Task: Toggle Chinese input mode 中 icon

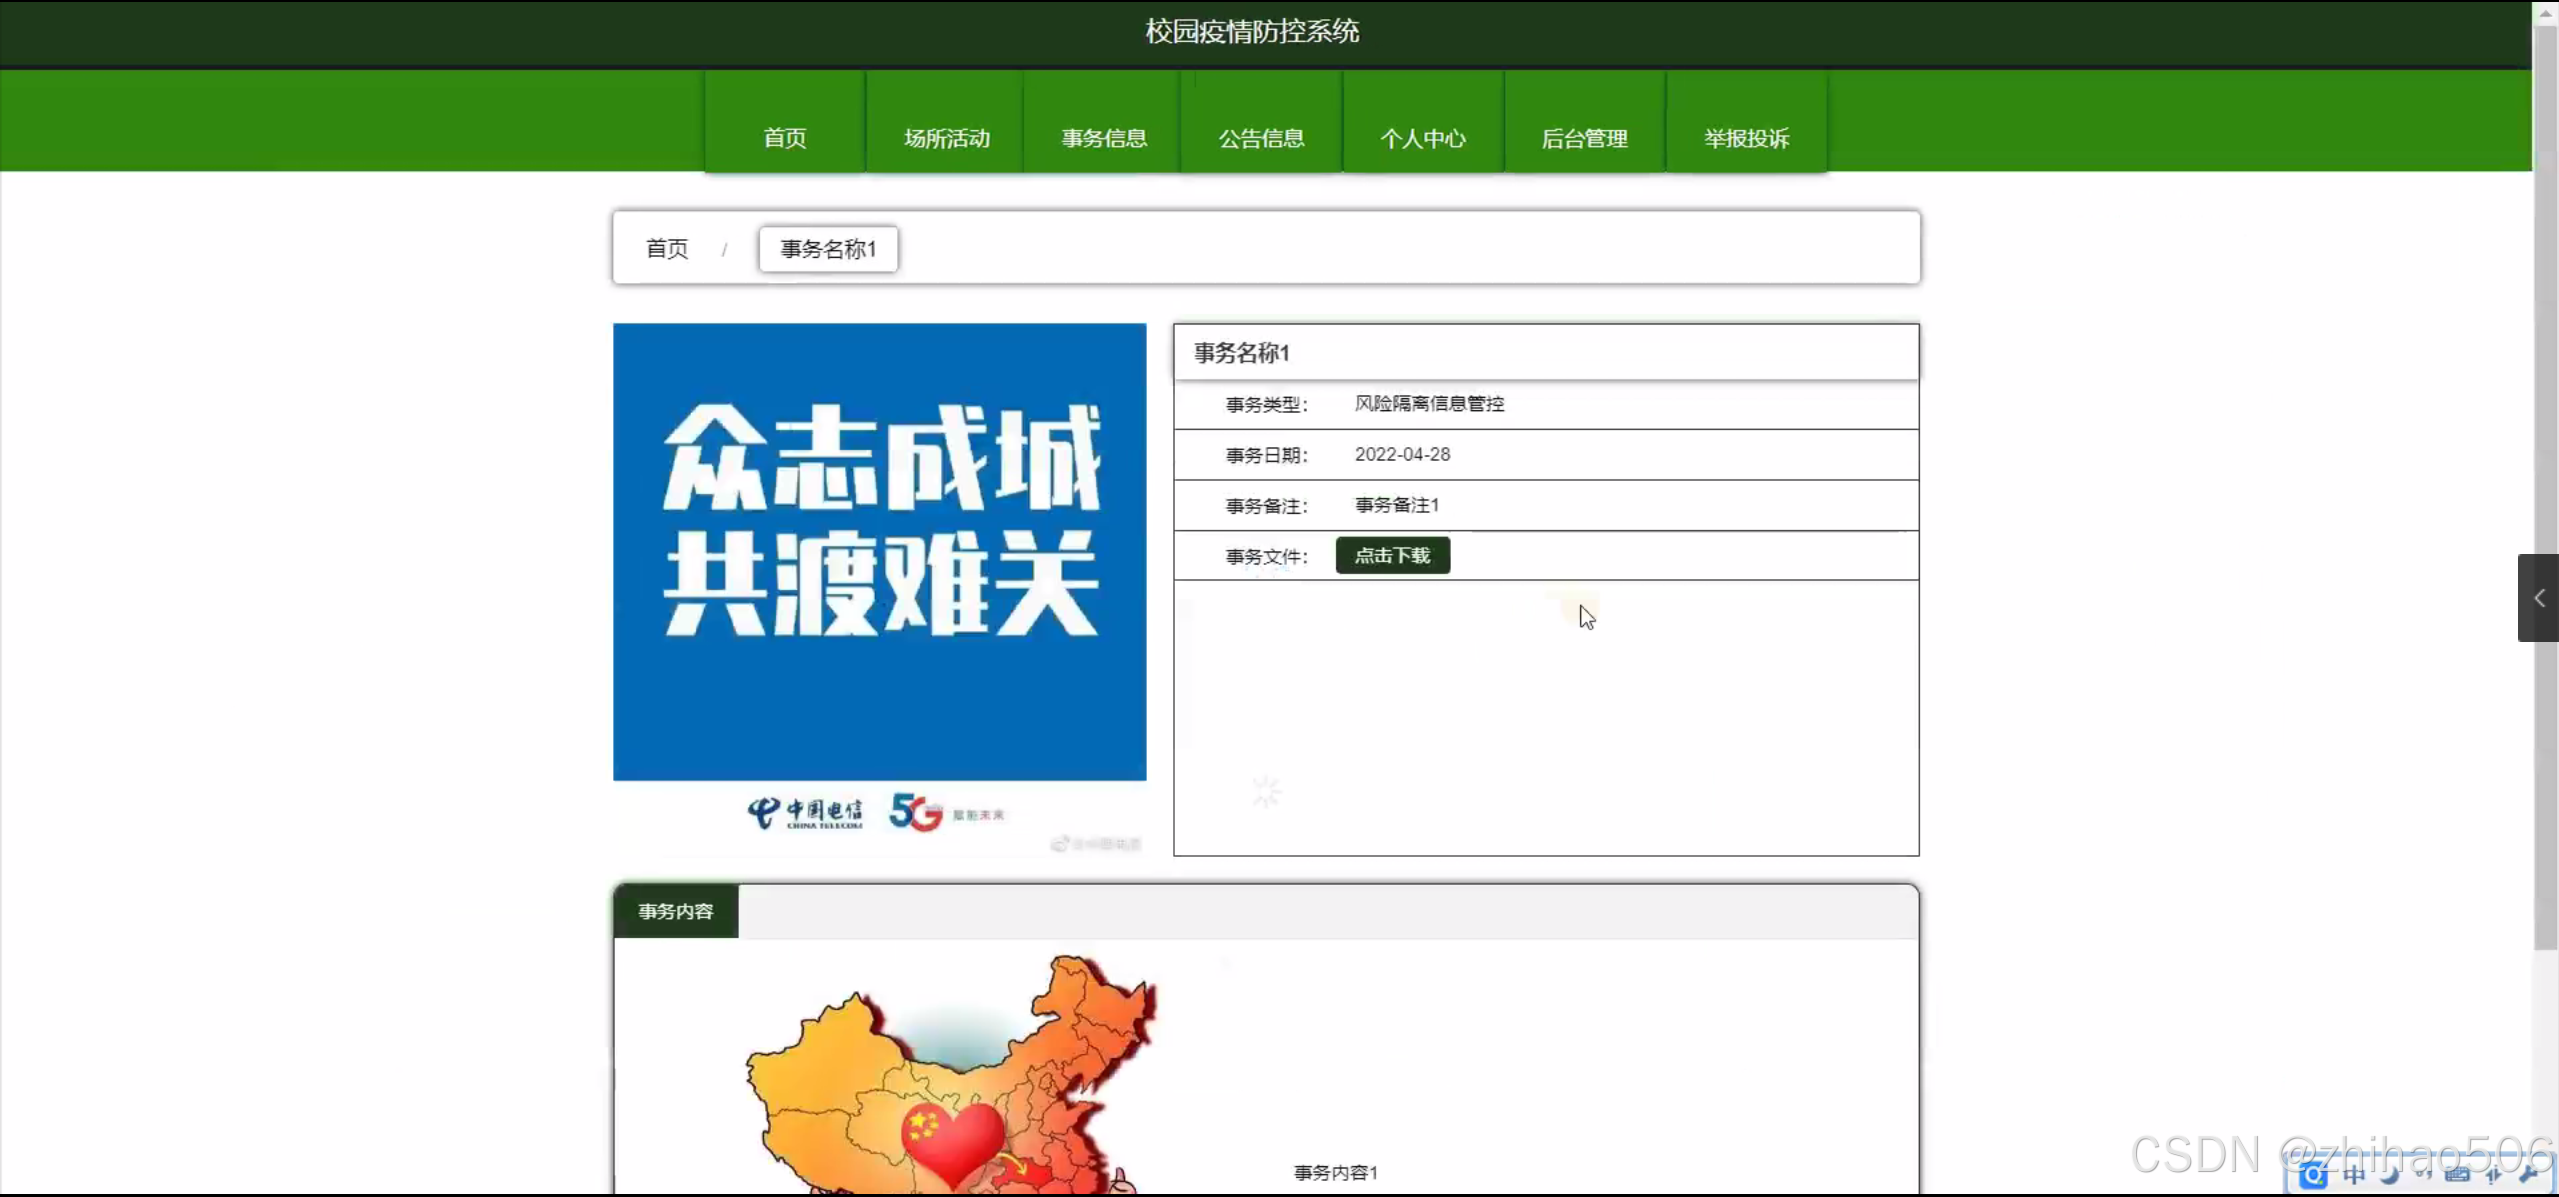Action: pyautogui.click(x=2354, y=1175)
